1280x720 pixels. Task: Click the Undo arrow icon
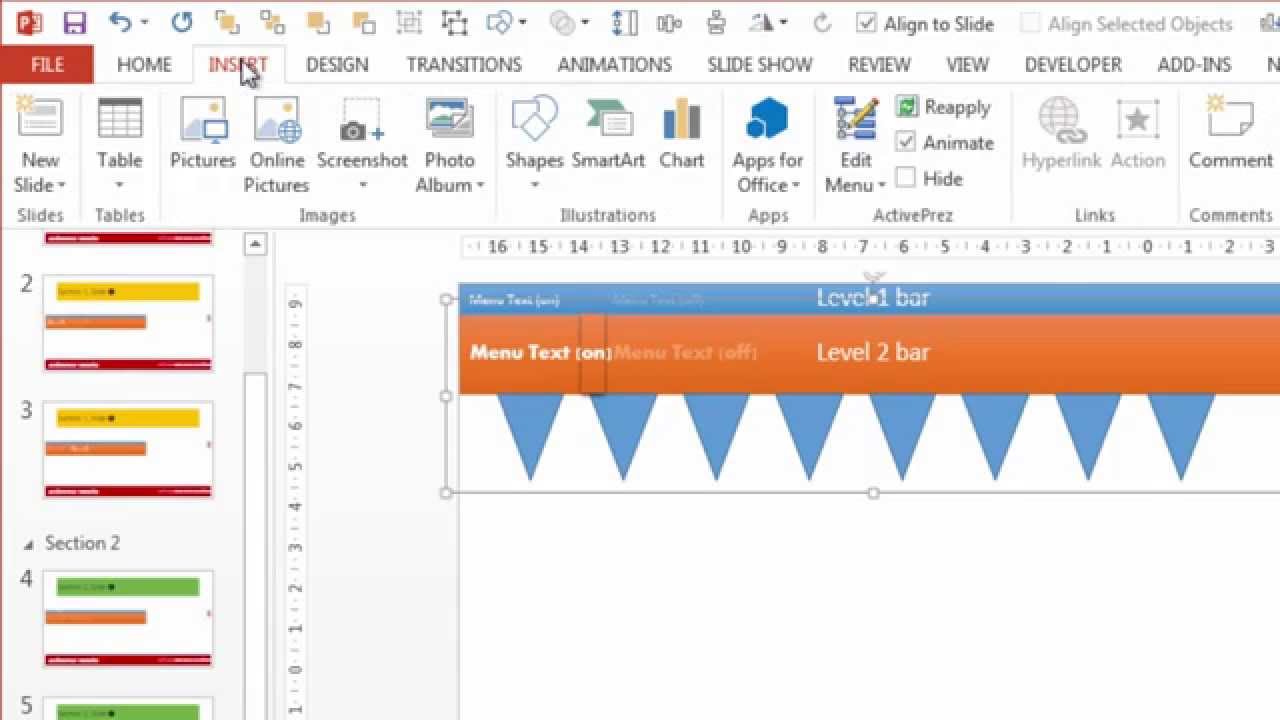click(119, 22)
